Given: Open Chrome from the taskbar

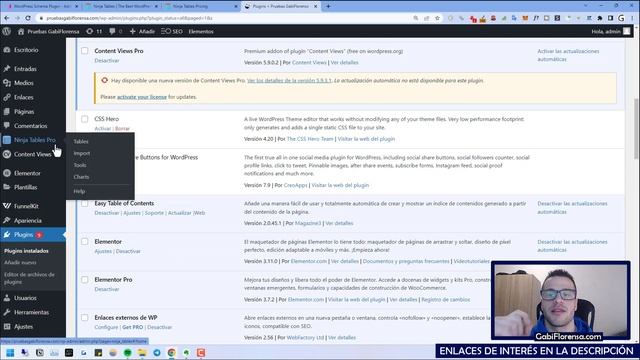Looking at the screenshot, I should pyautogui.click(x=171, y=353).
